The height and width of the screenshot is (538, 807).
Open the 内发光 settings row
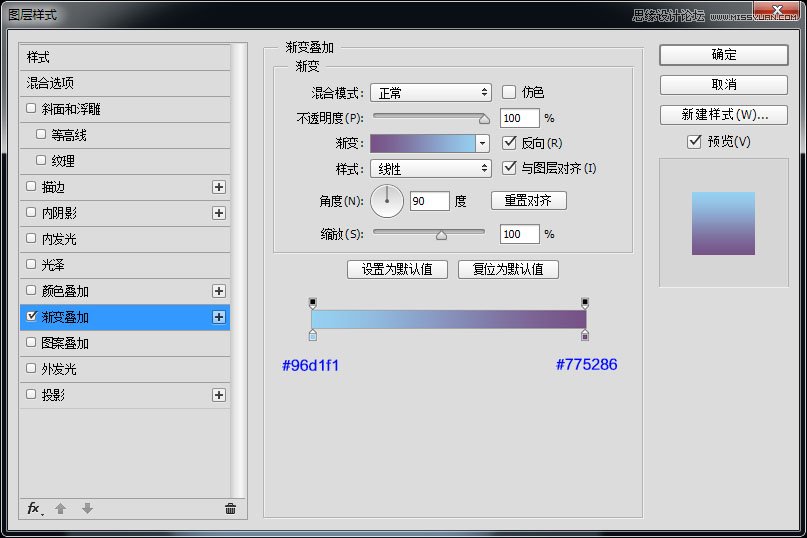125,239
